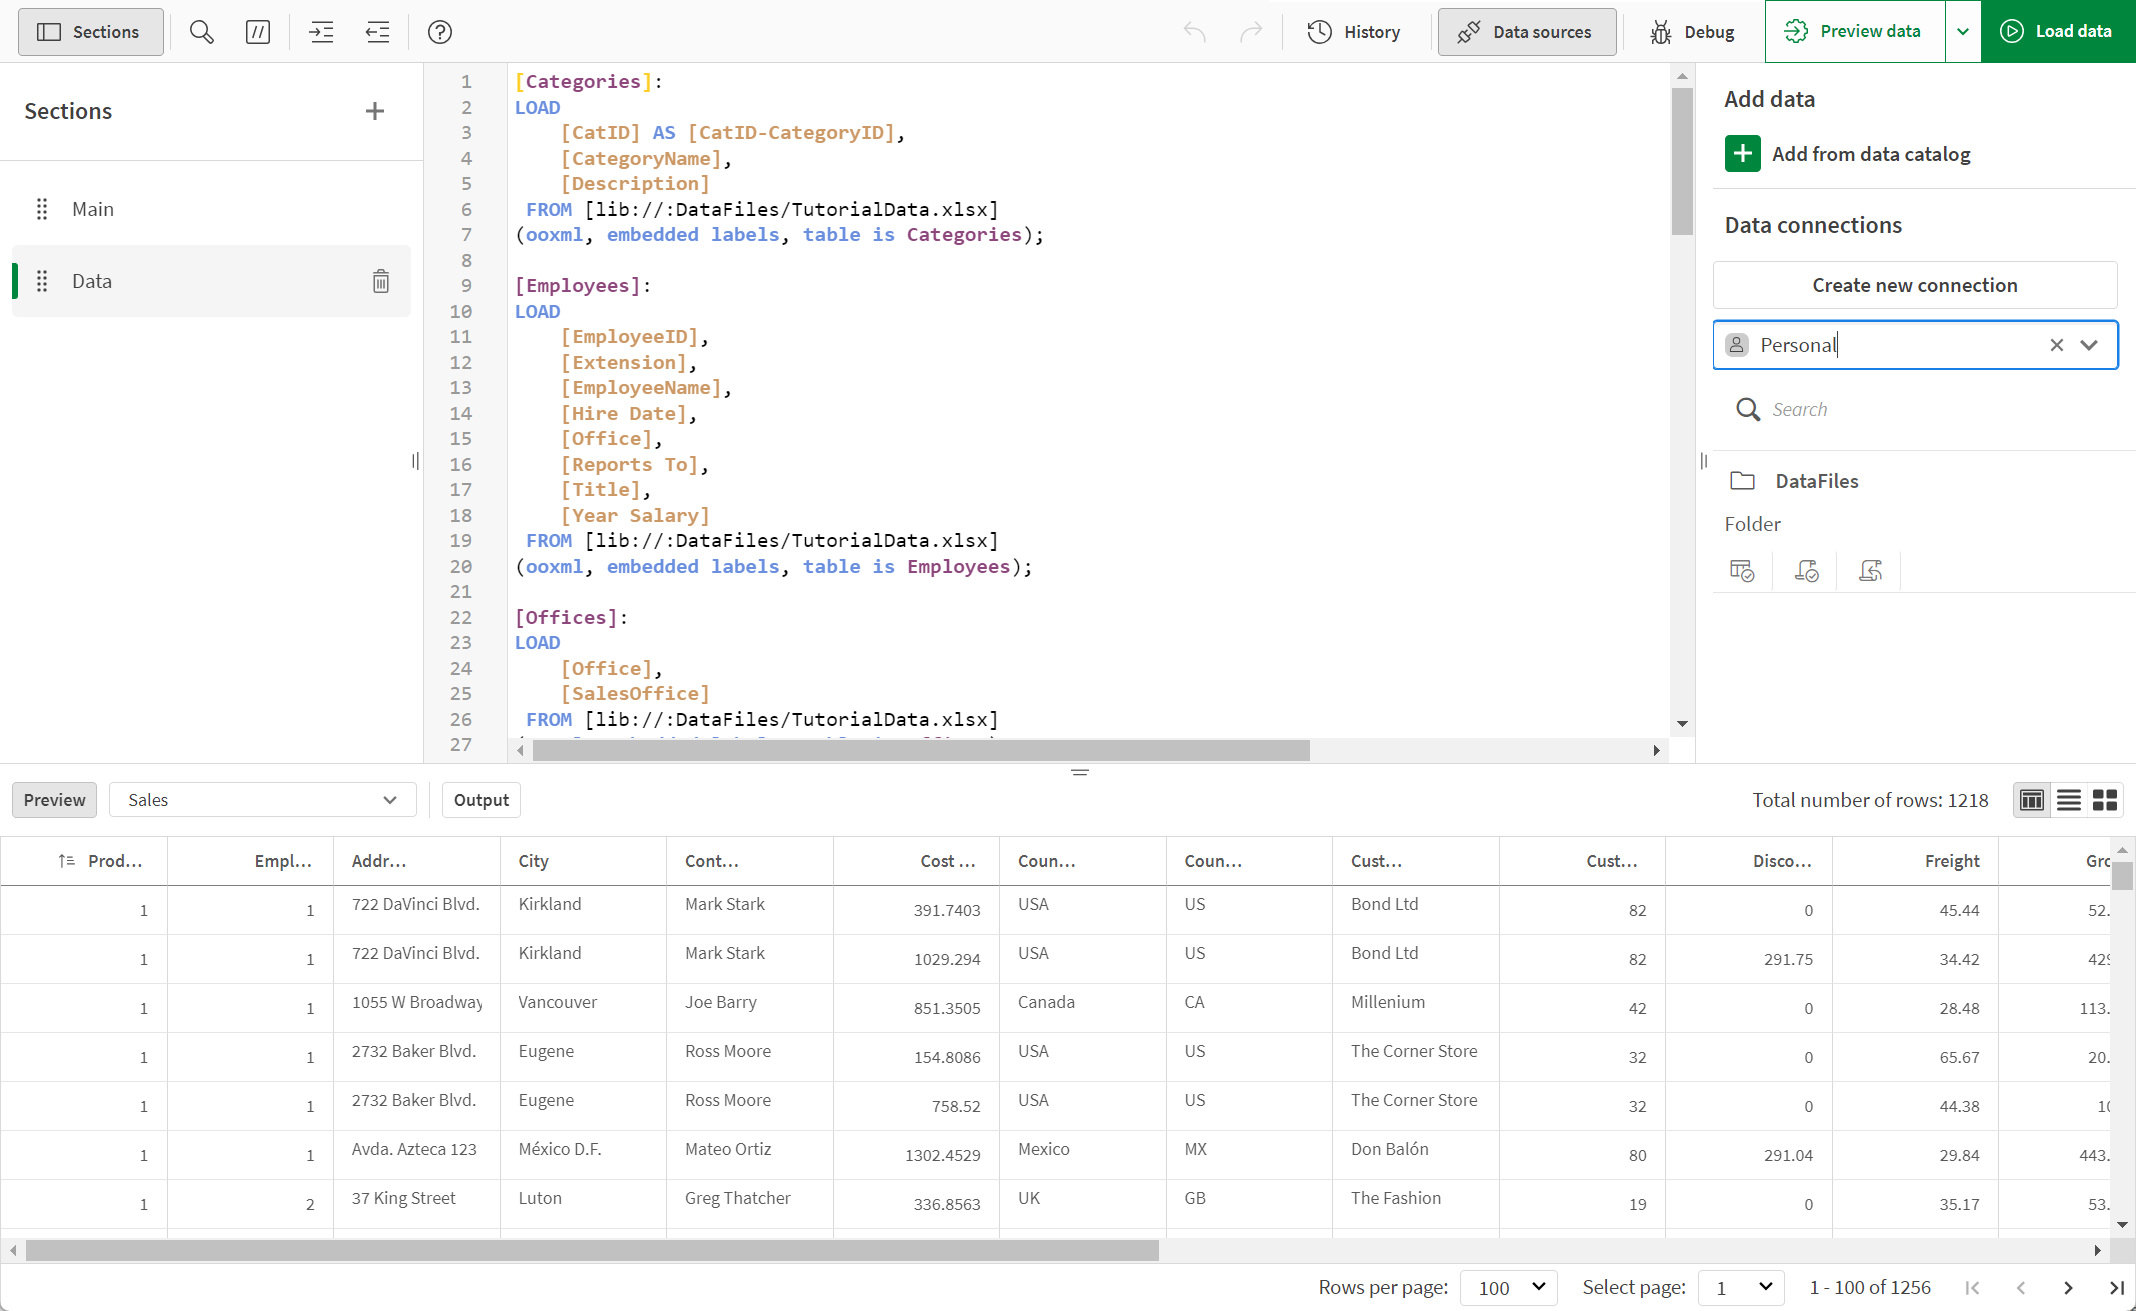Toggle the grid view layout icon
The image size is (2136, 1311).
2105,798
